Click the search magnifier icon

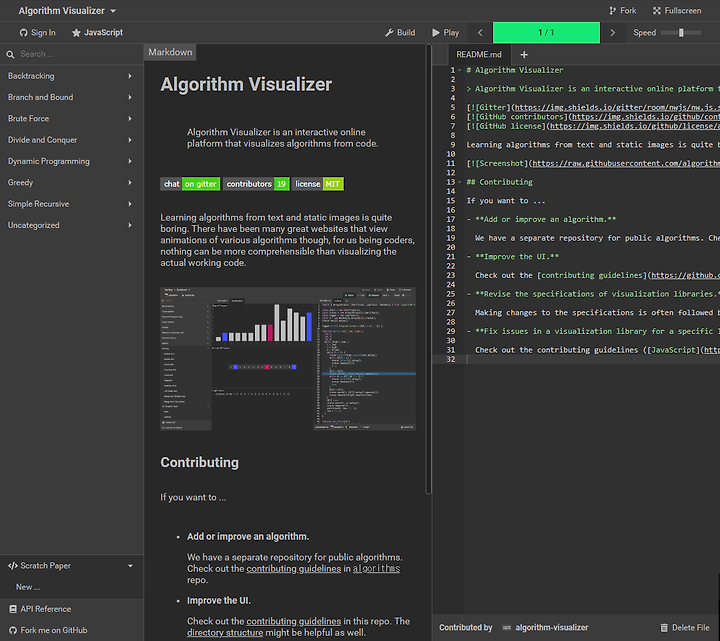[x=10, y=55]
